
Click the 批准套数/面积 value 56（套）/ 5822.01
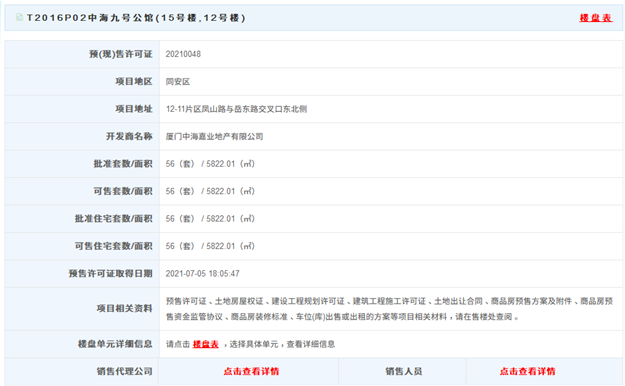coord(210,164)
